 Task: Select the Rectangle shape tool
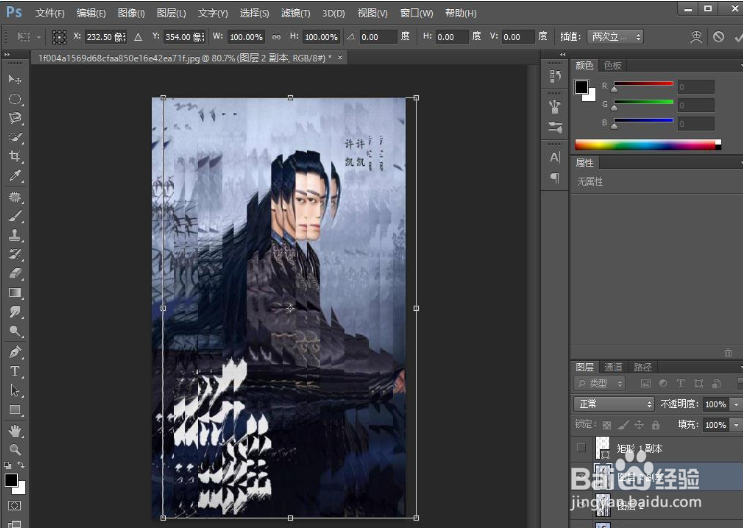pos(15,410)
